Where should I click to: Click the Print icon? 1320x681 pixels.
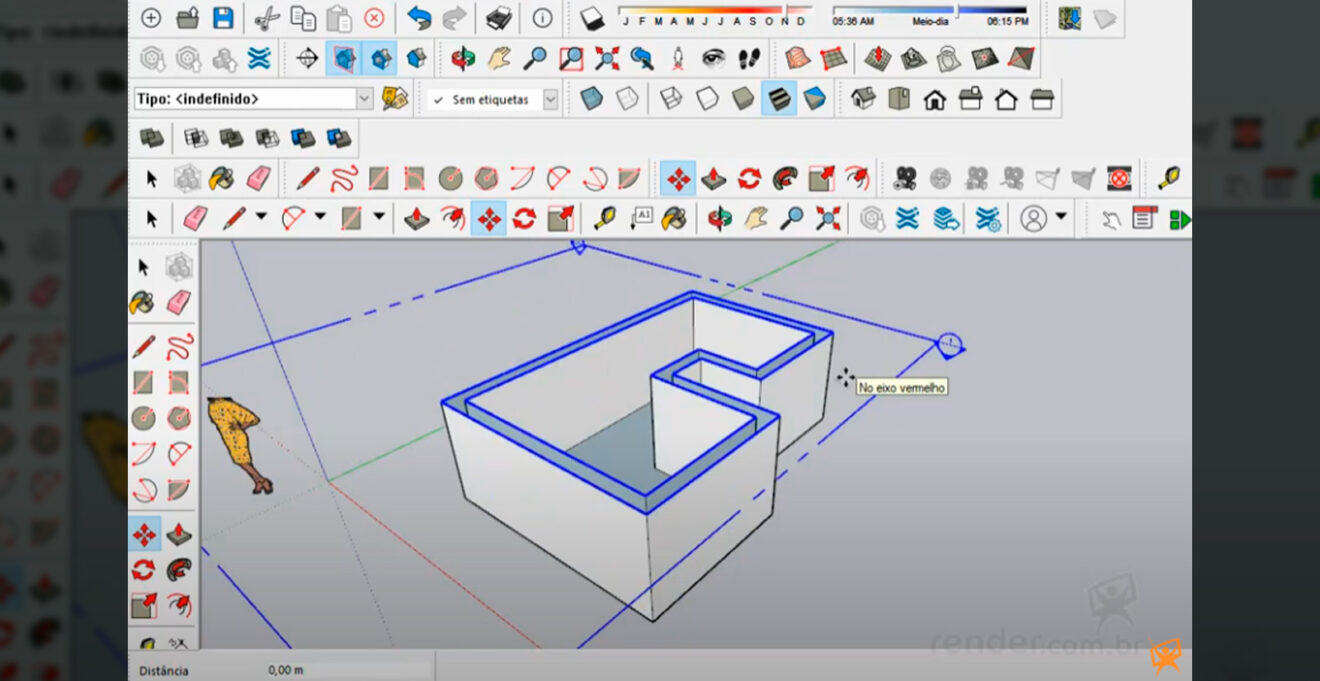click(498, 17)
